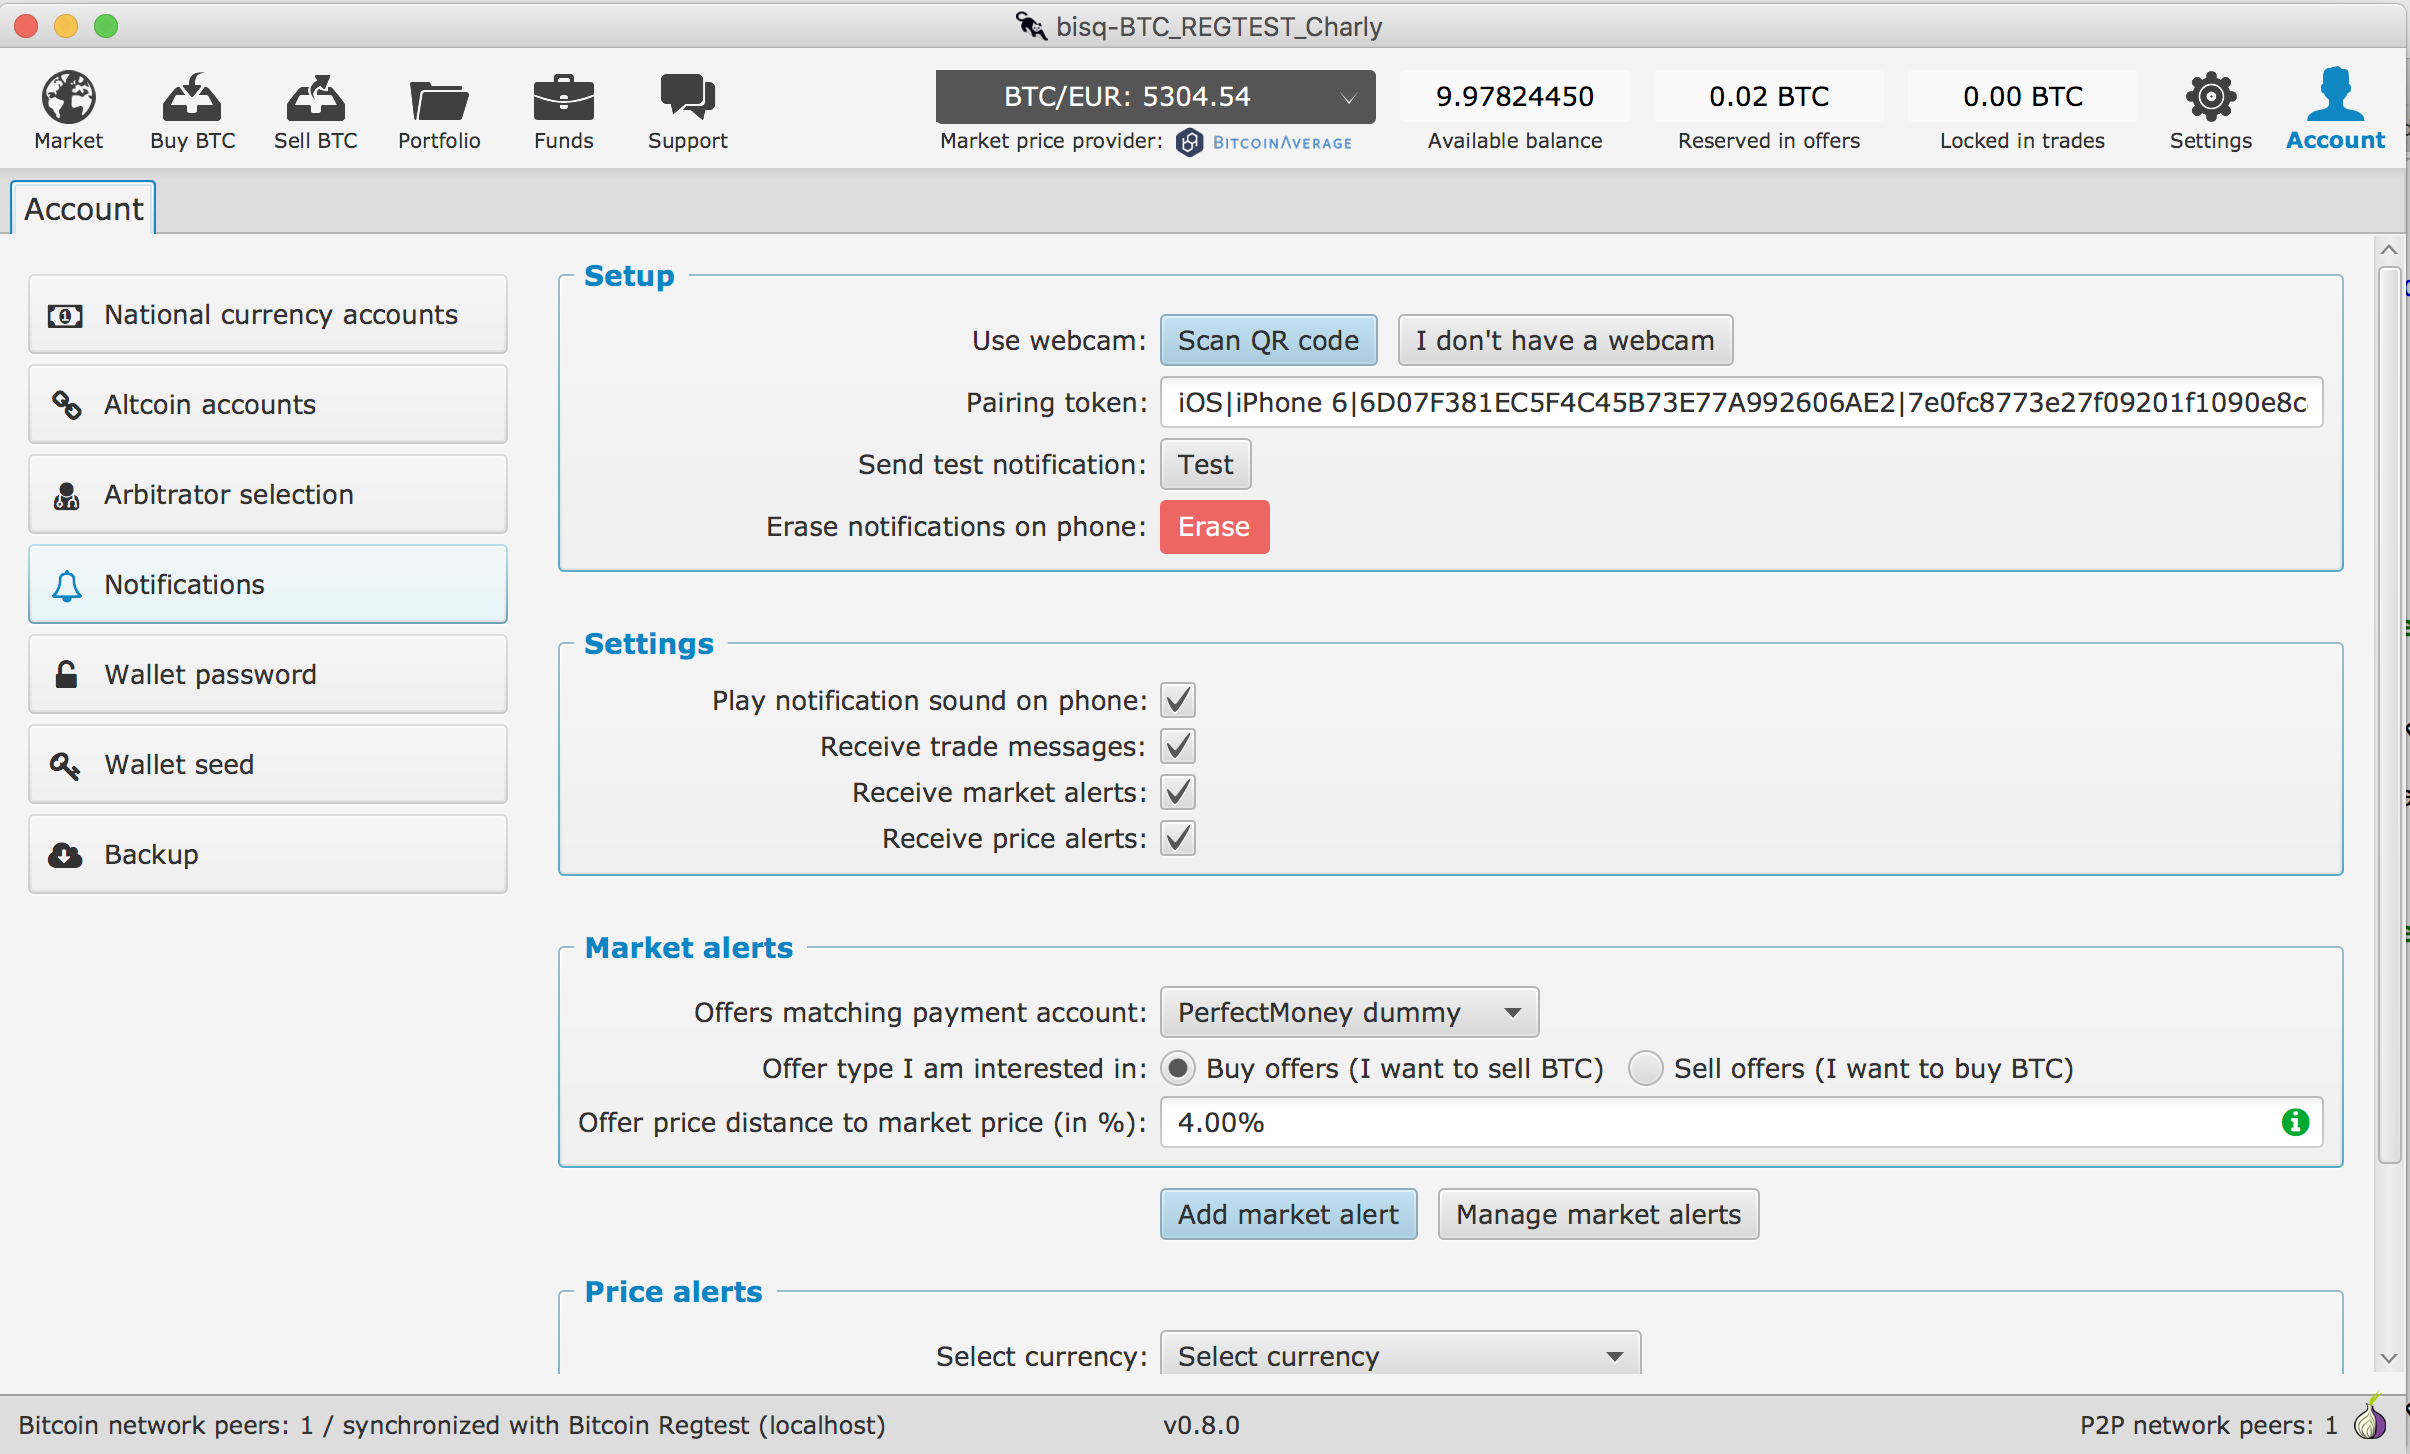Click the vertical scrollbar thumb

point(2389,715)
